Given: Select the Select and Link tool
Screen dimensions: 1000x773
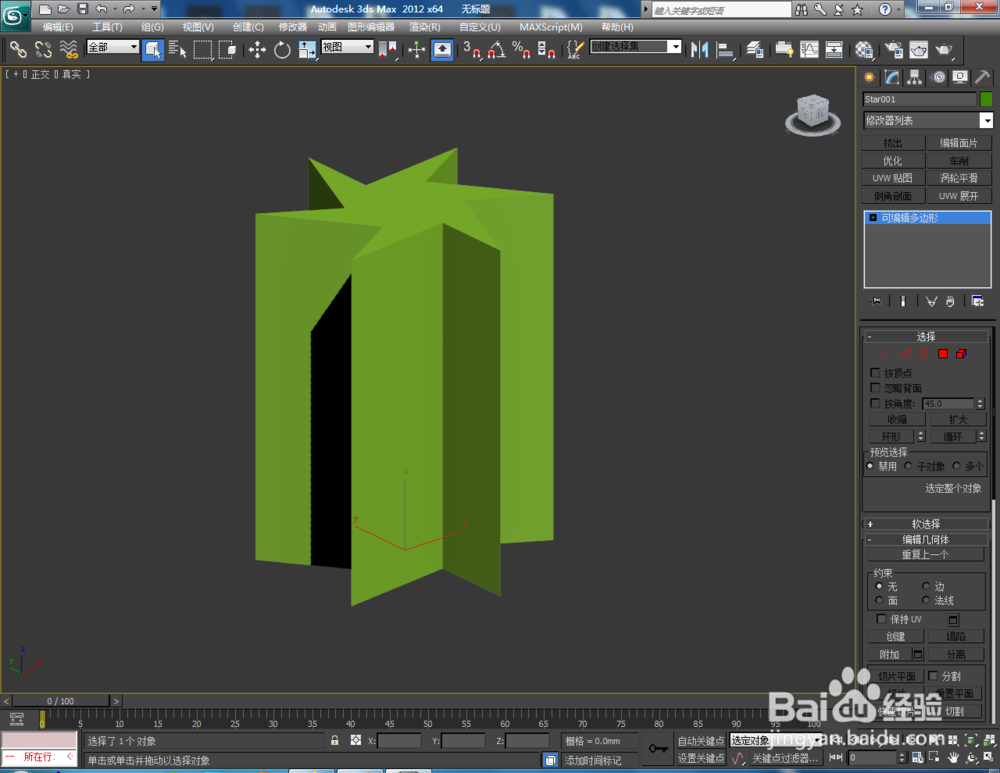Looking at the screenshot, I should click(x=18, y=49).
